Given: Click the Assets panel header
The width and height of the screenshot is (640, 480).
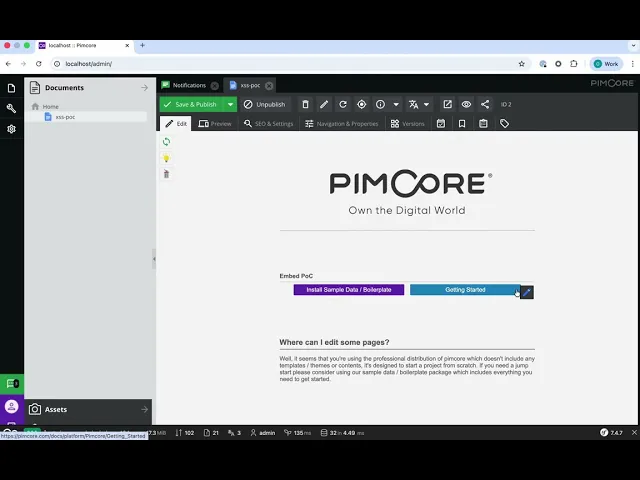Looking at the screenshot, I should [88, 409].
